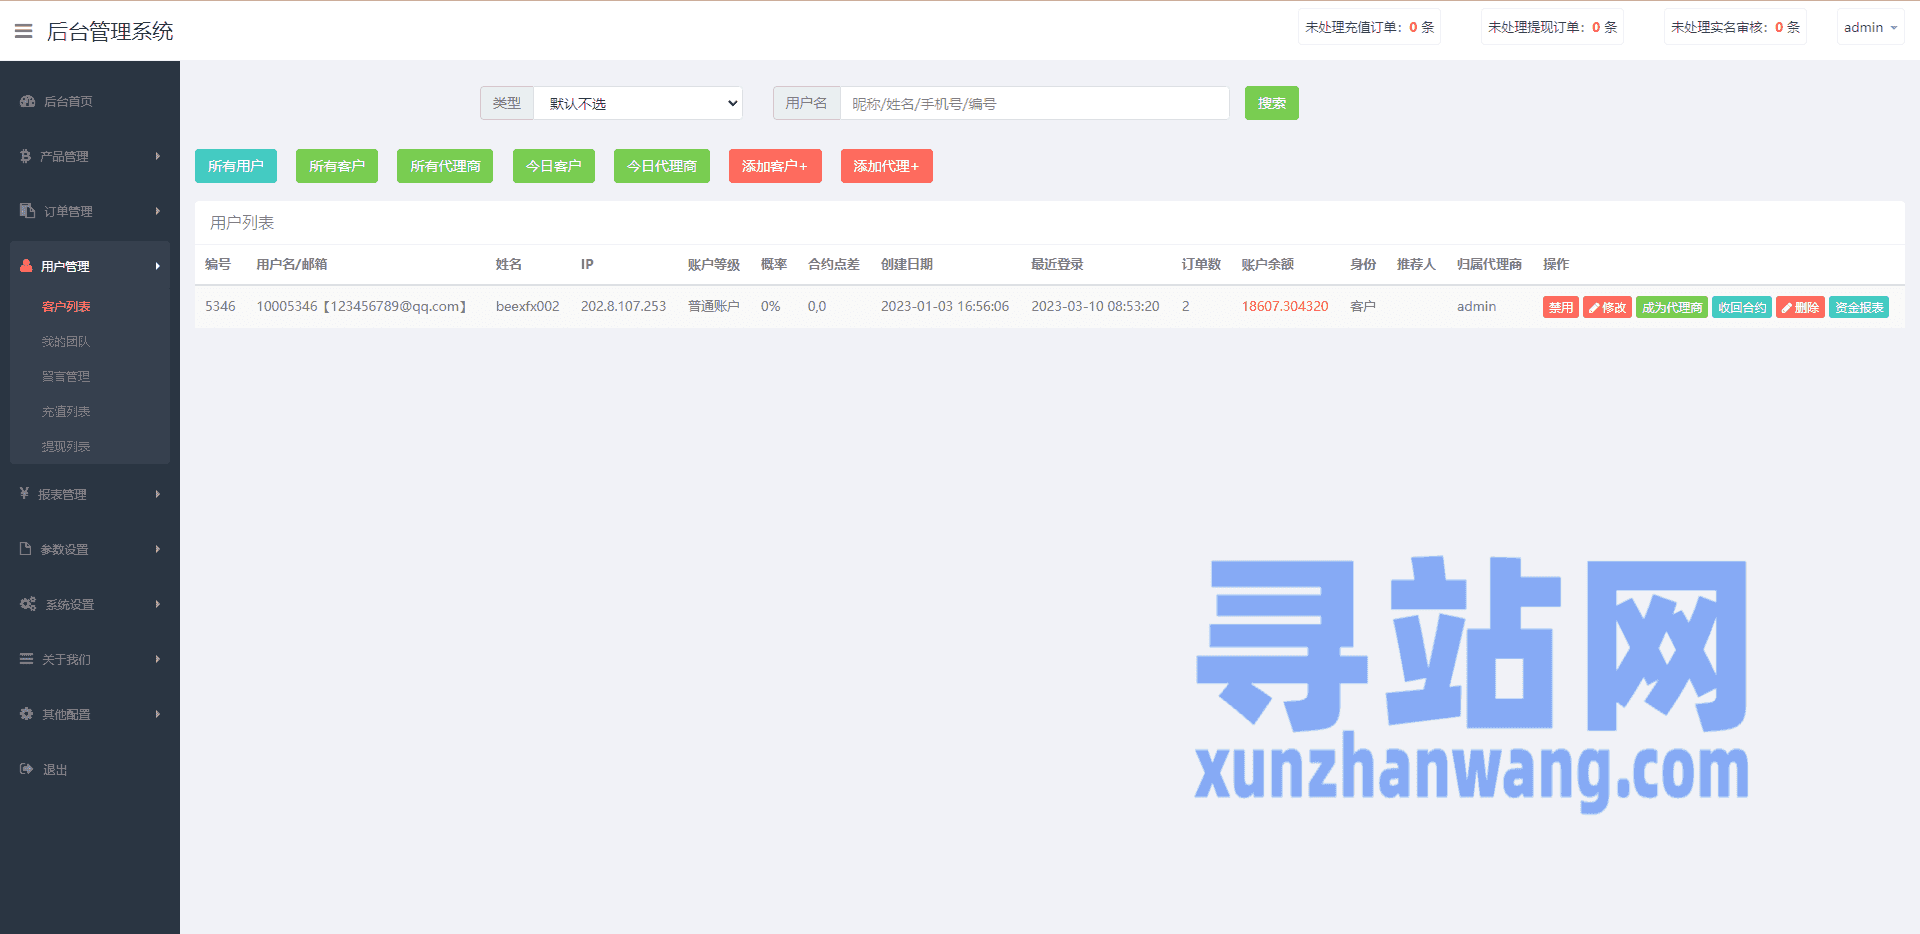Select 客户列表 submenu item
The image size is (1920, 934).
66,306
